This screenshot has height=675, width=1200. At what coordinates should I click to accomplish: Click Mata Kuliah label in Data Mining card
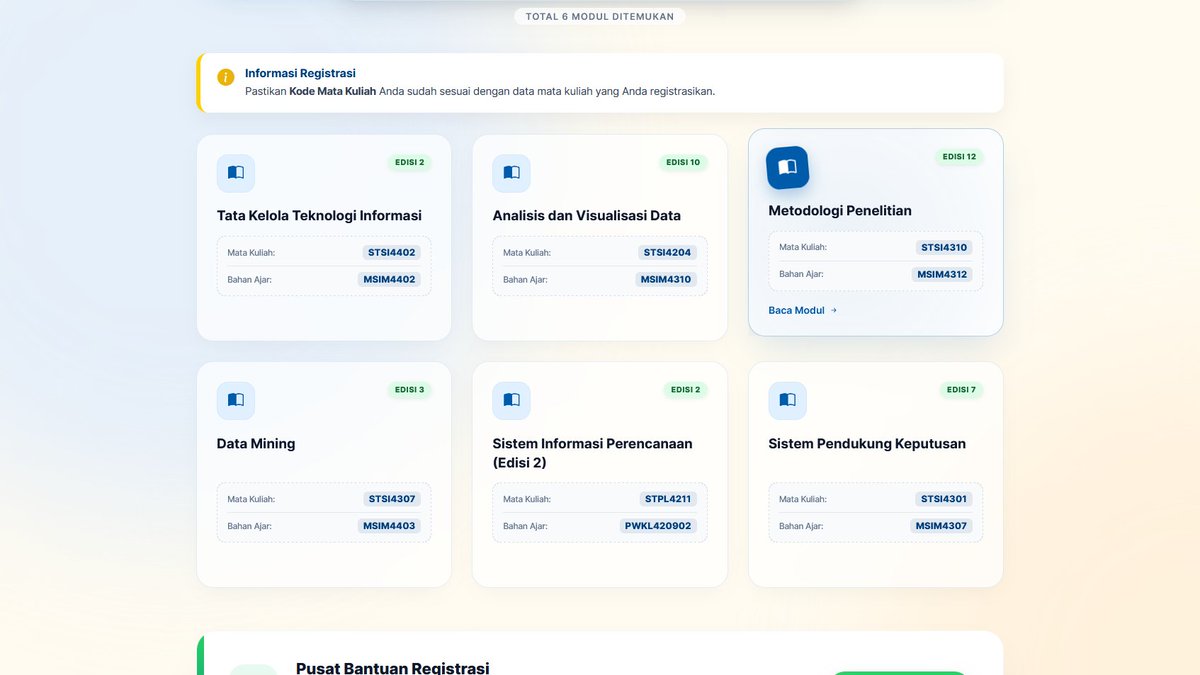251,499
